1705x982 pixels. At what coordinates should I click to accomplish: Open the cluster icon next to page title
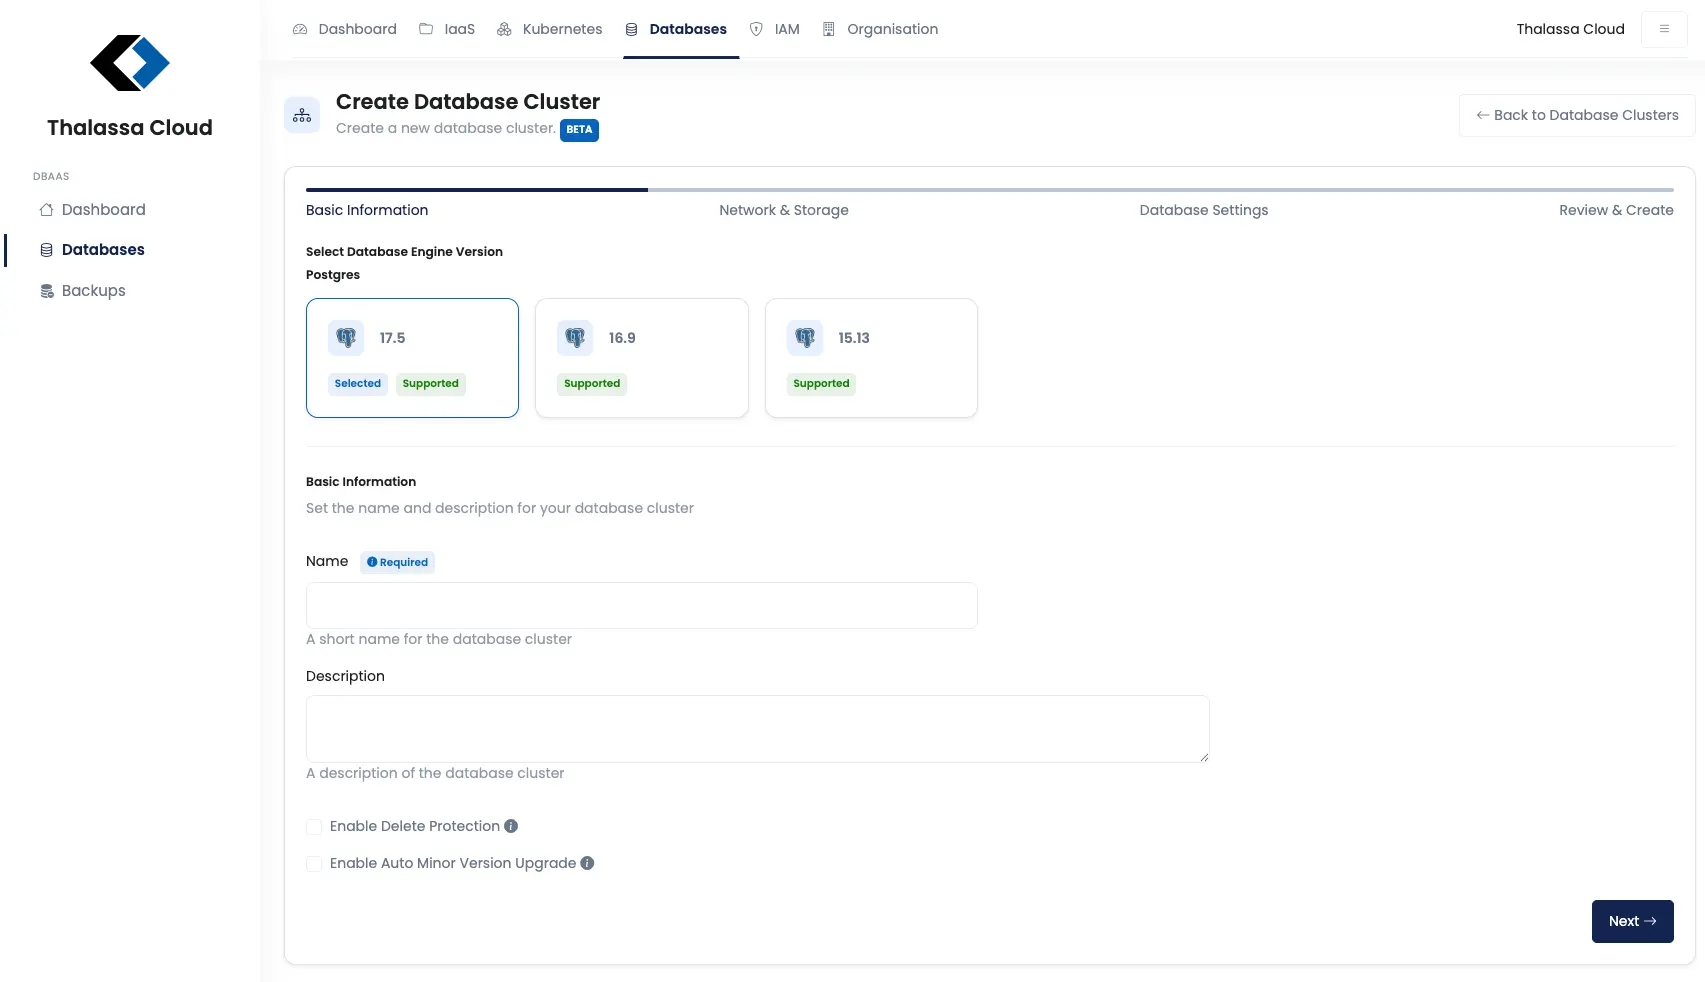click(302, 114)
